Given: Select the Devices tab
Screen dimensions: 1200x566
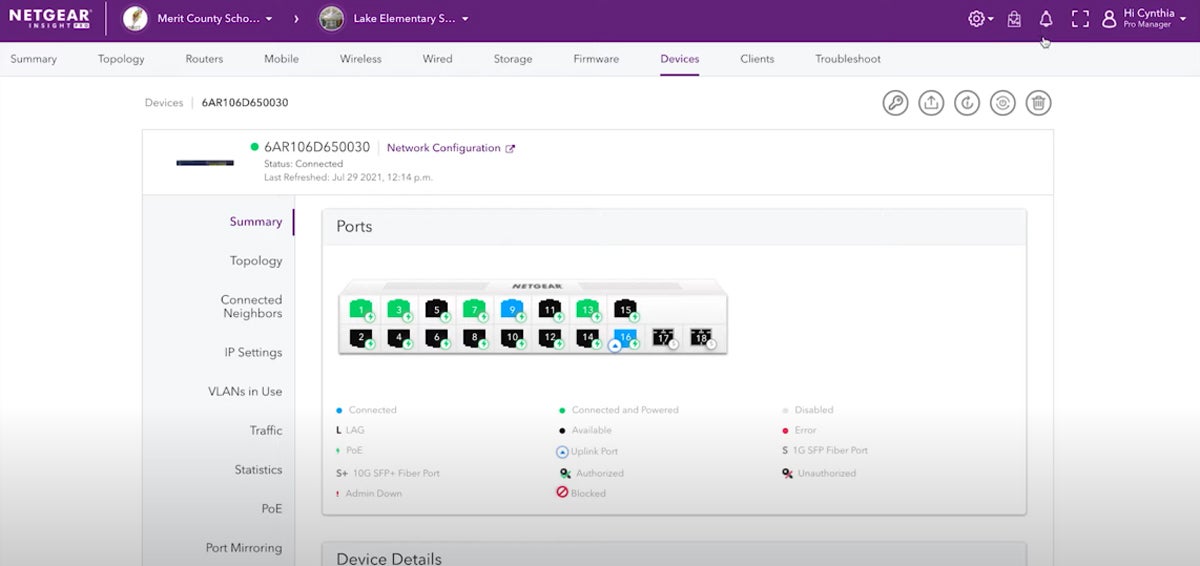Looking at the screenshot, I should coord(680,59).
